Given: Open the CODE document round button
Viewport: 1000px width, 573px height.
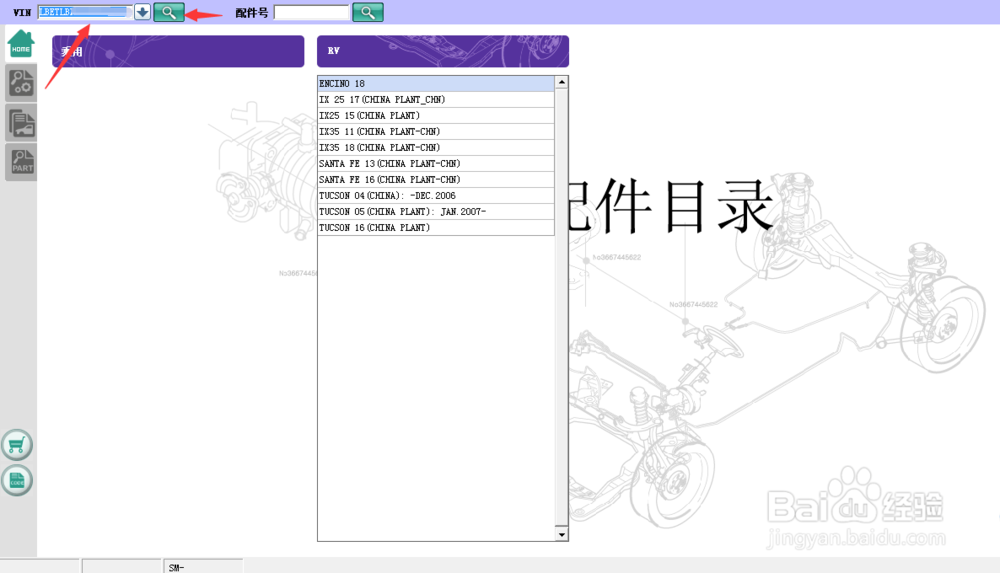Looking at the screenshot, I should point(17,480).
